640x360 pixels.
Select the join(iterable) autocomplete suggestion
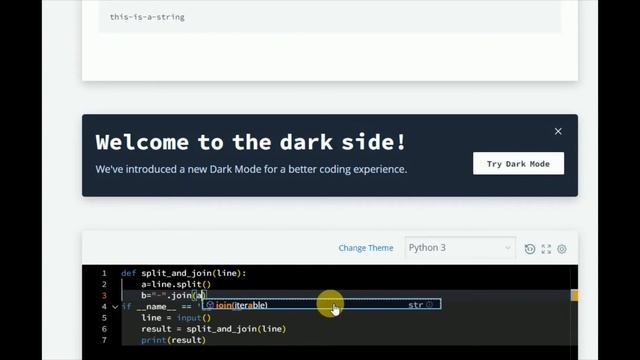click(x=321, y=304)
